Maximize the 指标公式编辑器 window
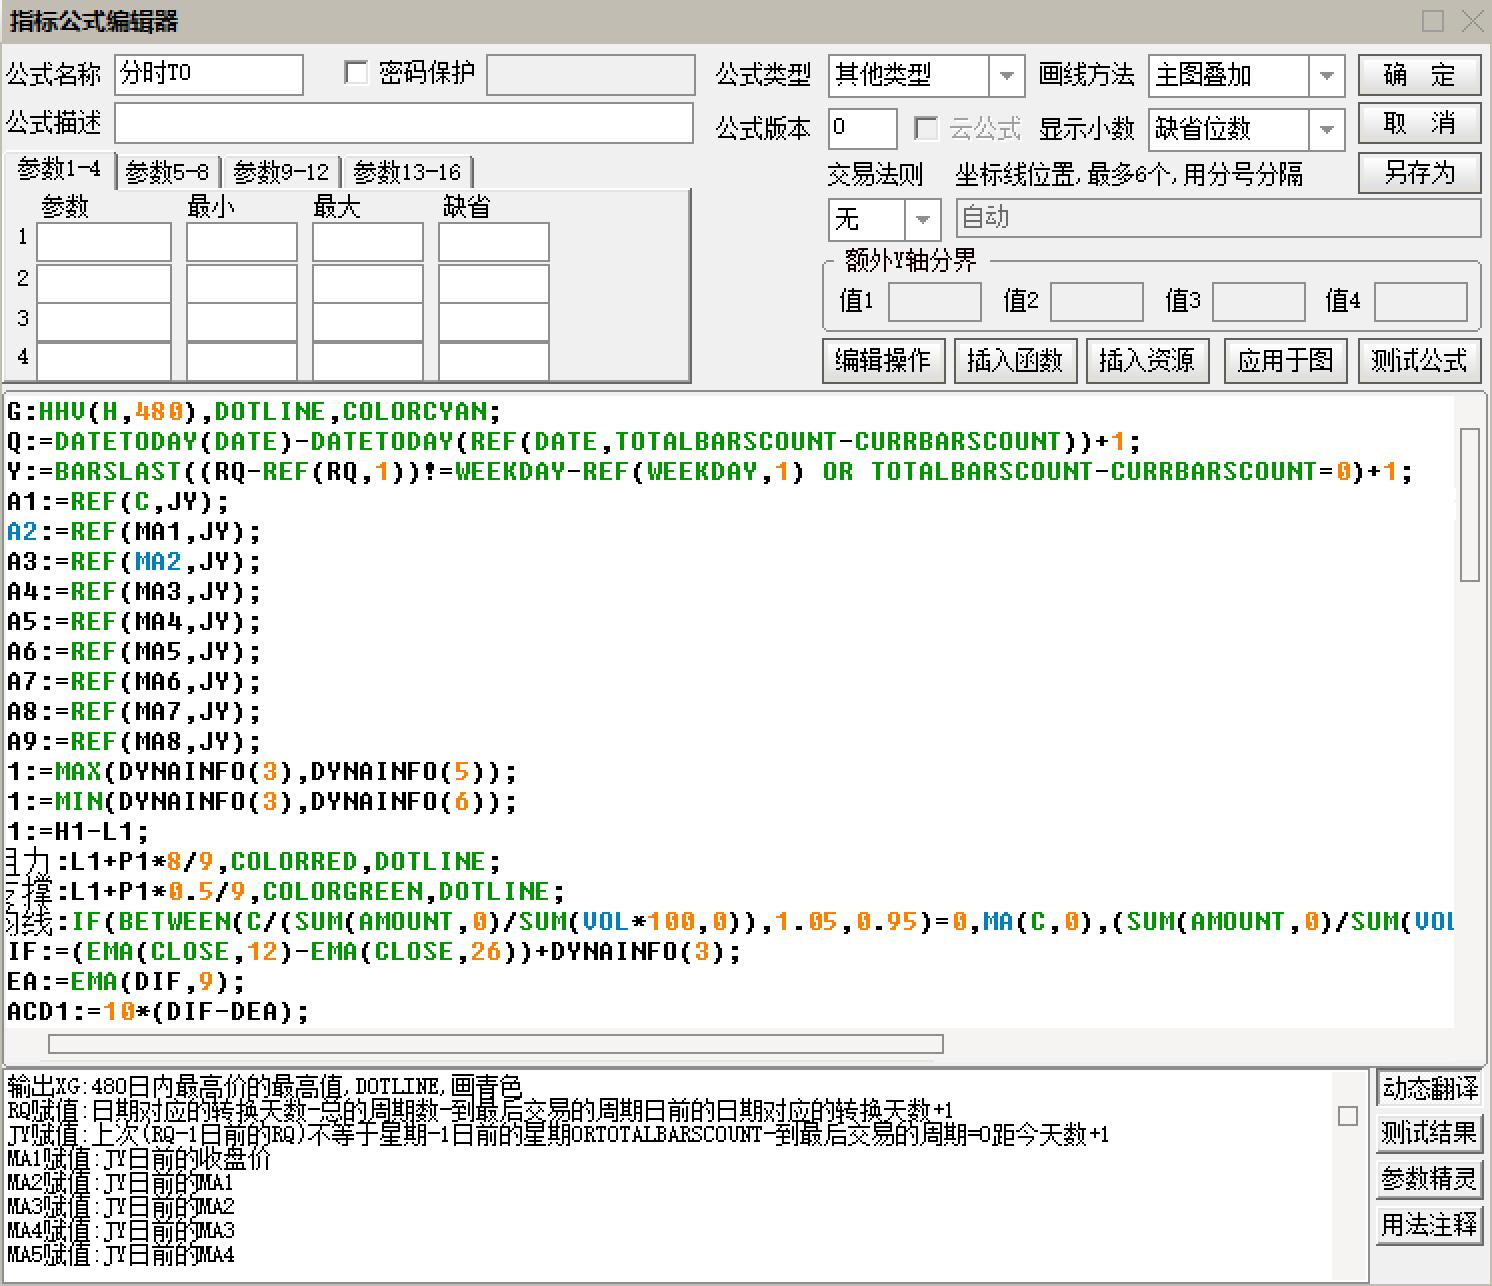The image size is (1492, 1286). 1433,21
